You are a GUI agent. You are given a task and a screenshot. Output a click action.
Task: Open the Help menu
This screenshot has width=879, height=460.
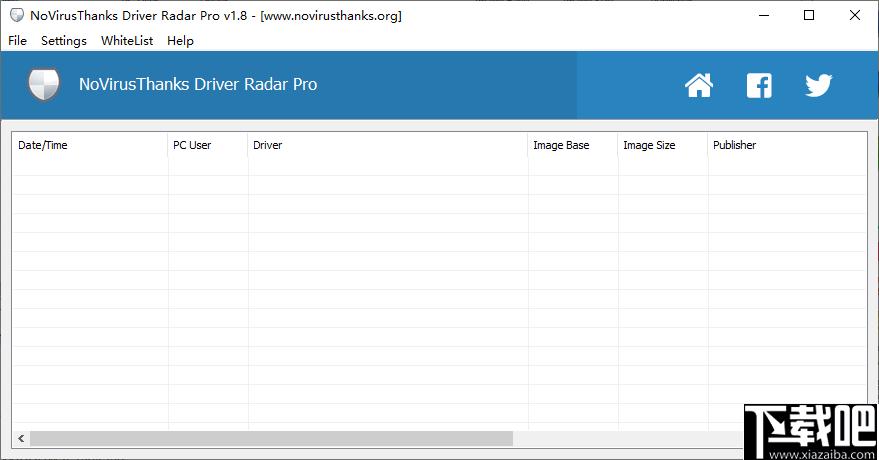coord(180,40)
